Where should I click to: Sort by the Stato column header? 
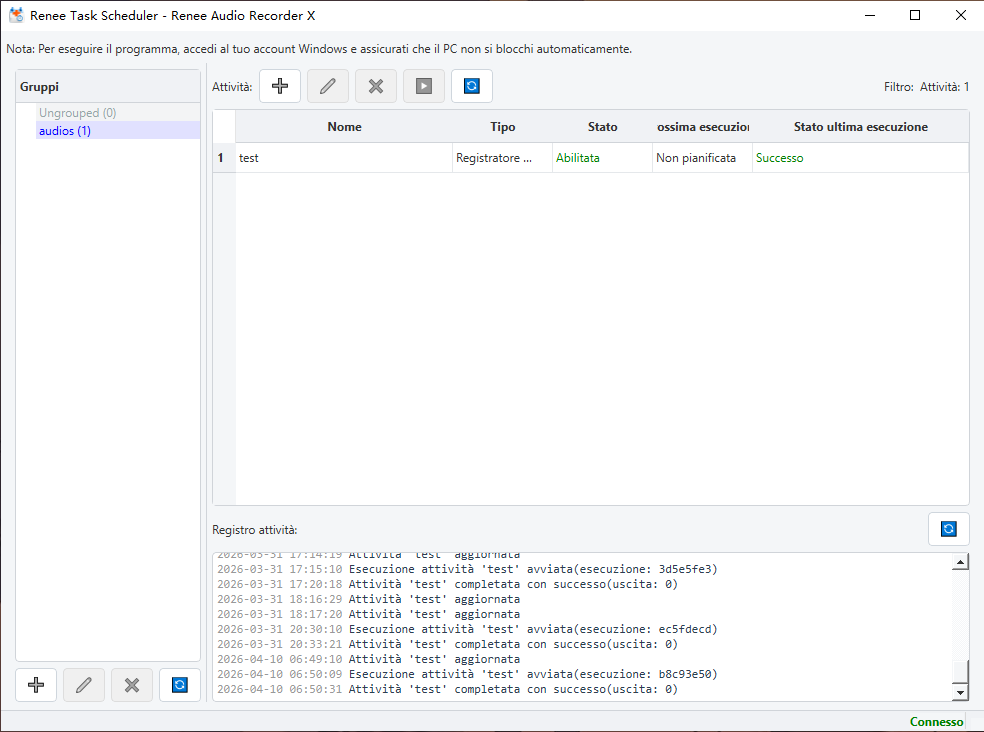602,127
